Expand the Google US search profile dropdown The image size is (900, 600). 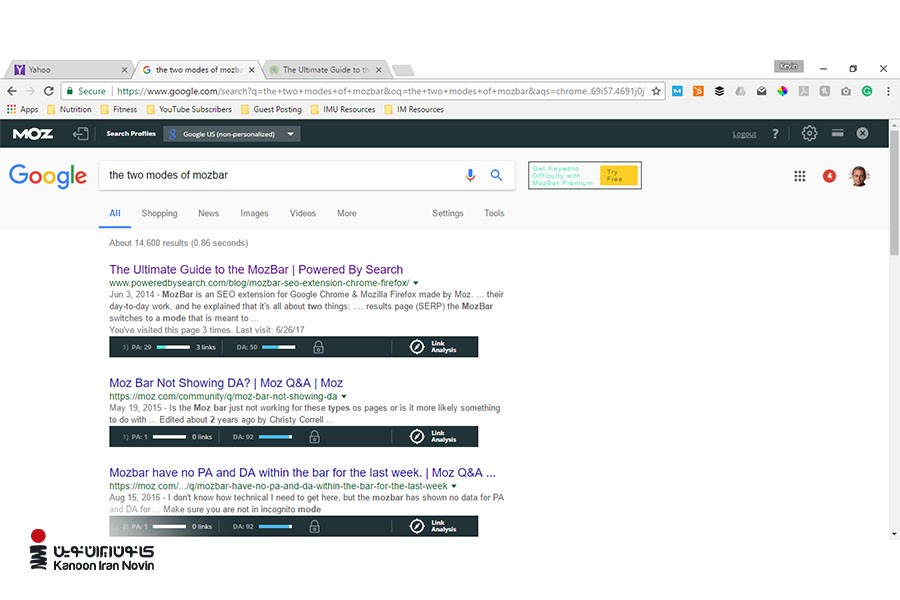(291, 134)
